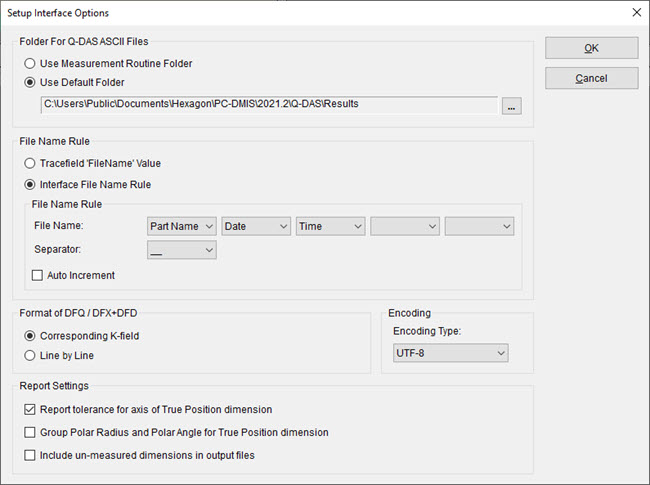Open the Date file name dropdown

coord(256,227)
